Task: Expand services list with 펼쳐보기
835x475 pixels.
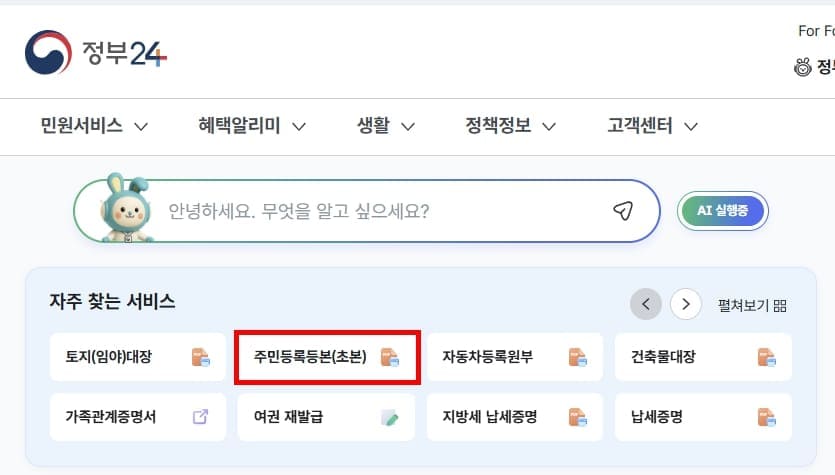Action: (752, 305)
